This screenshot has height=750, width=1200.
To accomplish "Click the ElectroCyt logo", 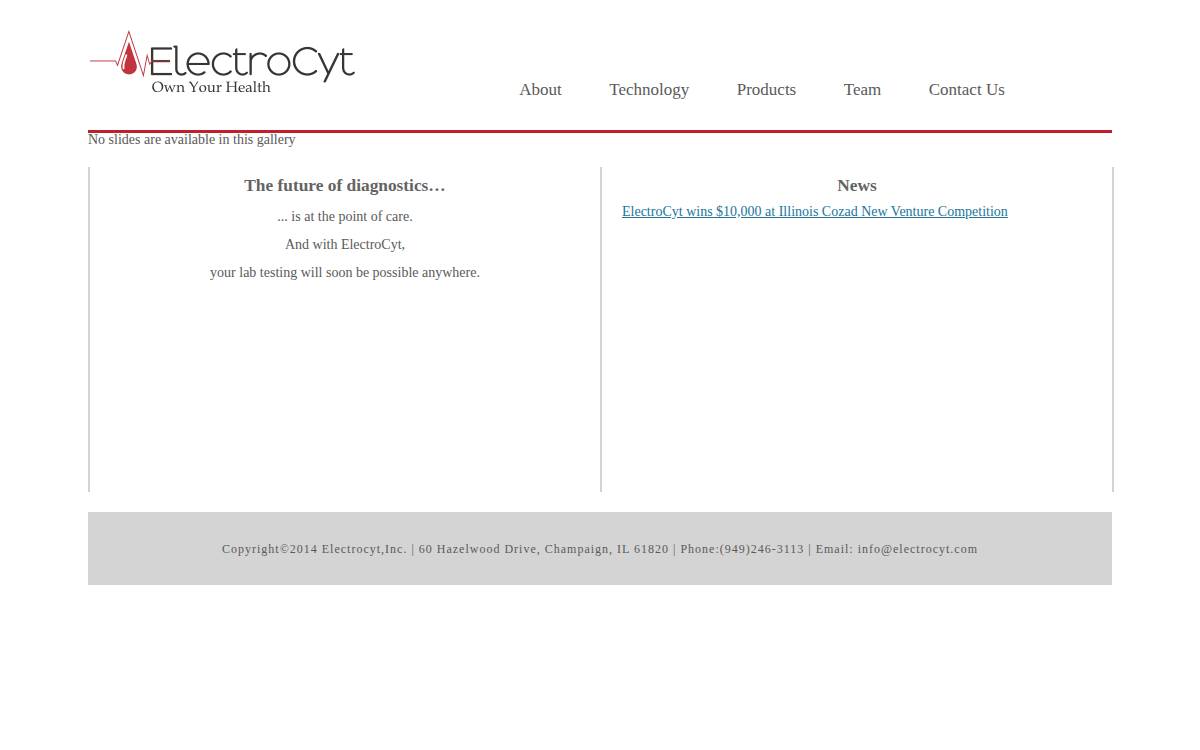I will 222,63.
